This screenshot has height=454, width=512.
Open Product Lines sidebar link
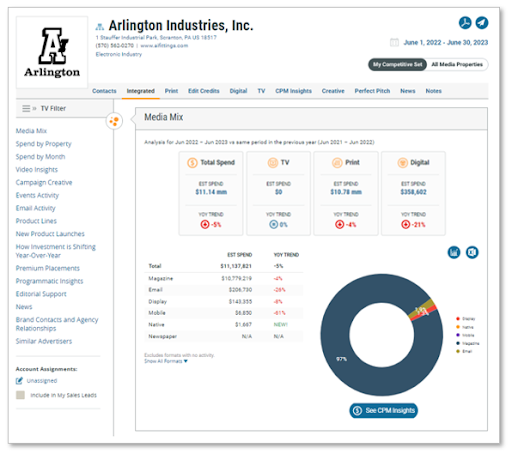point(36,221)
